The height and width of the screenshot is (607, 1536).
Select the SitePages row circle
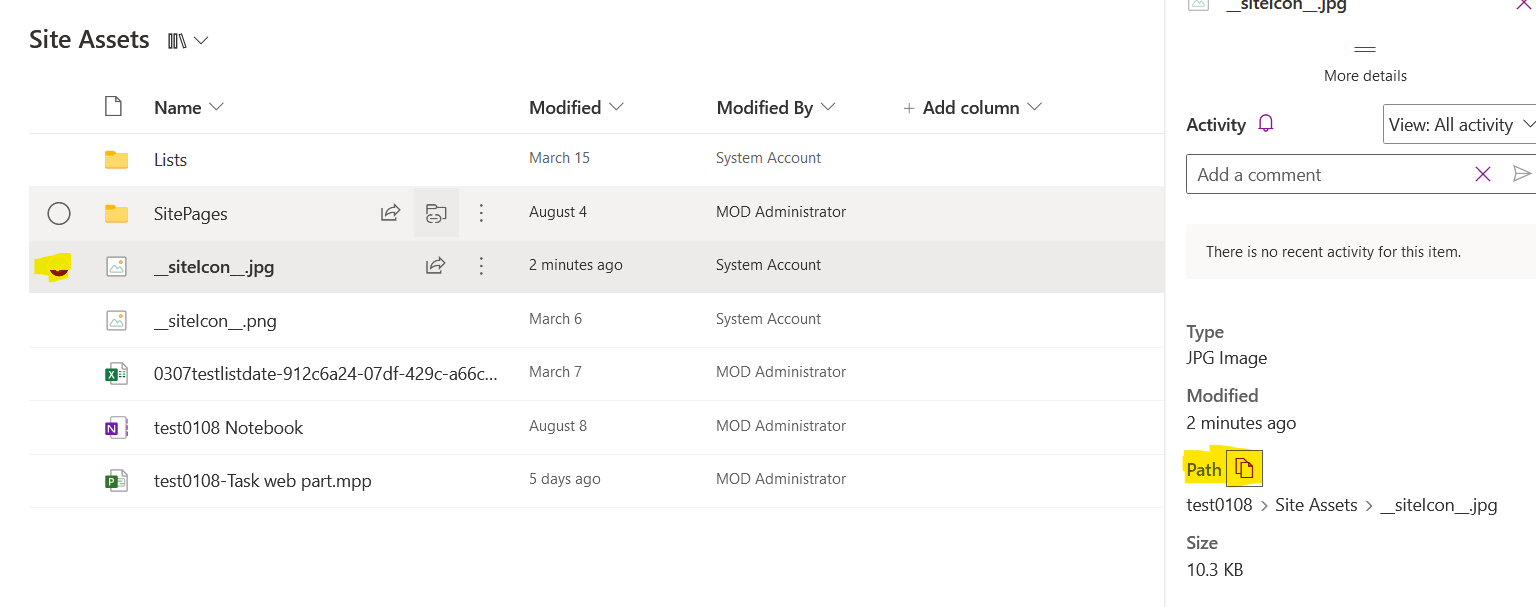click(59, 213)
